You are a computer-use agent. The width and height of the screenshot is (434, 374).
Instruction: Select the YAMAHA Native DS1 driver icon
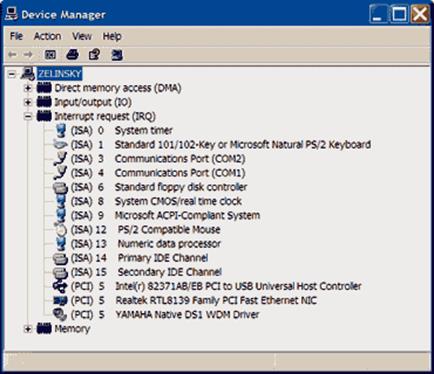click(60, 314)
